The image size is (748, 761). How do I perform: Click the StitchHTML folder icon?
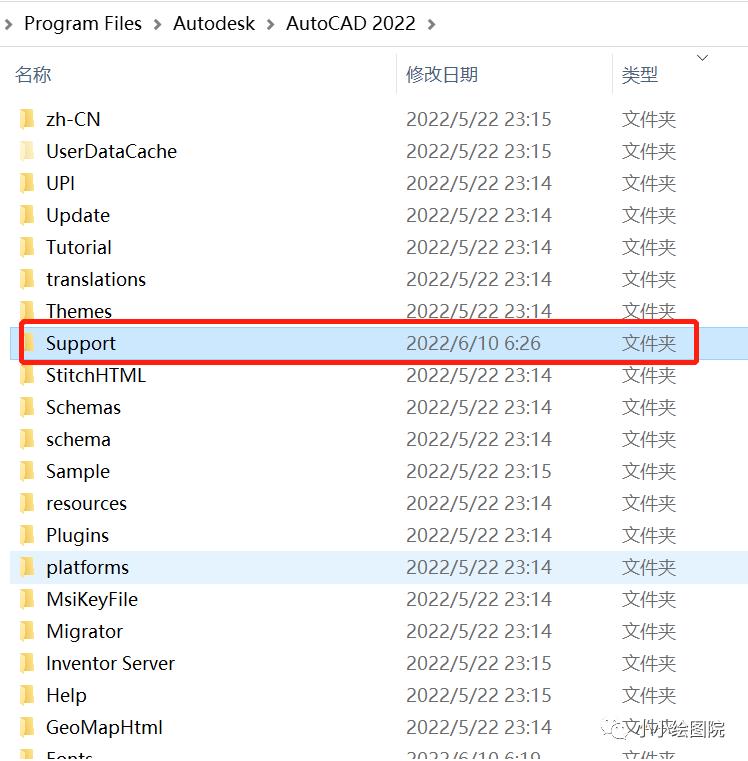click(27, 375)
